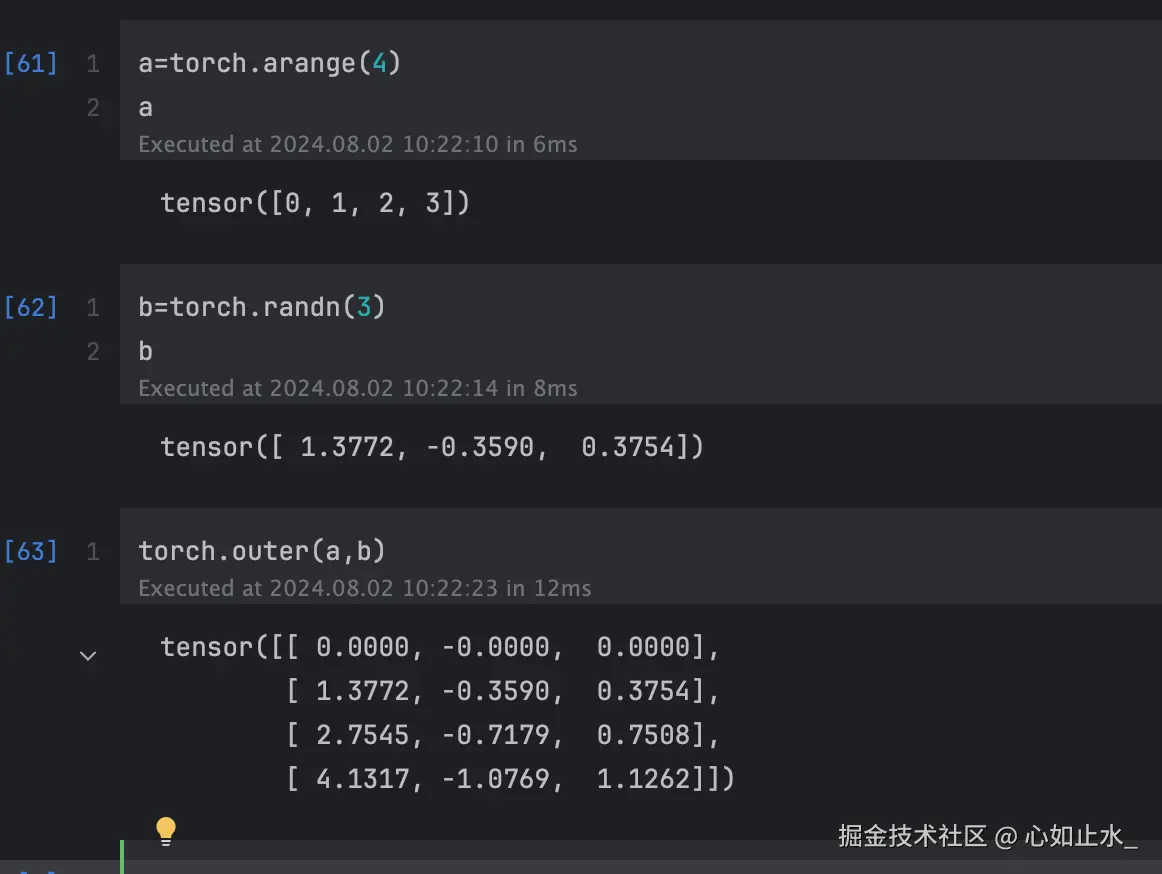Place cursor in torch.outer(a,b) code line
1162x874 pixels.
pyautogui.click(x=262, y=551)
